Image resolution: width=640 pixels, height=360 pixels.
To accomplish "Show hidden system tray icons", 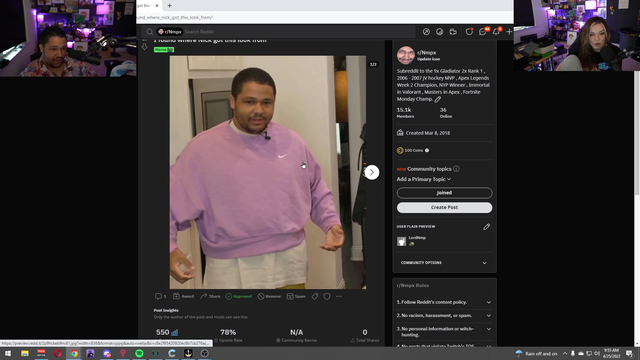I will click(x=565, y=353).
